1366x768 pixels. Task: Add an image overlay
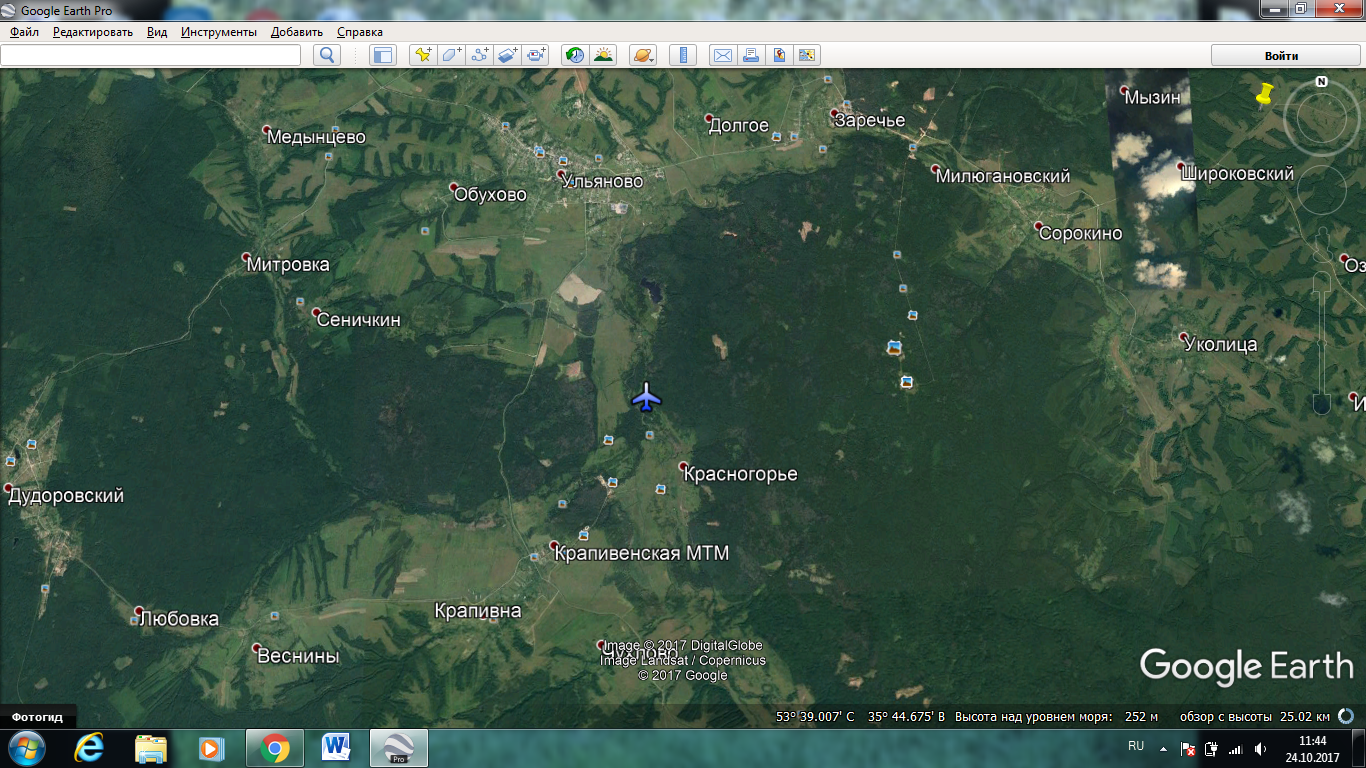[508, 55]
